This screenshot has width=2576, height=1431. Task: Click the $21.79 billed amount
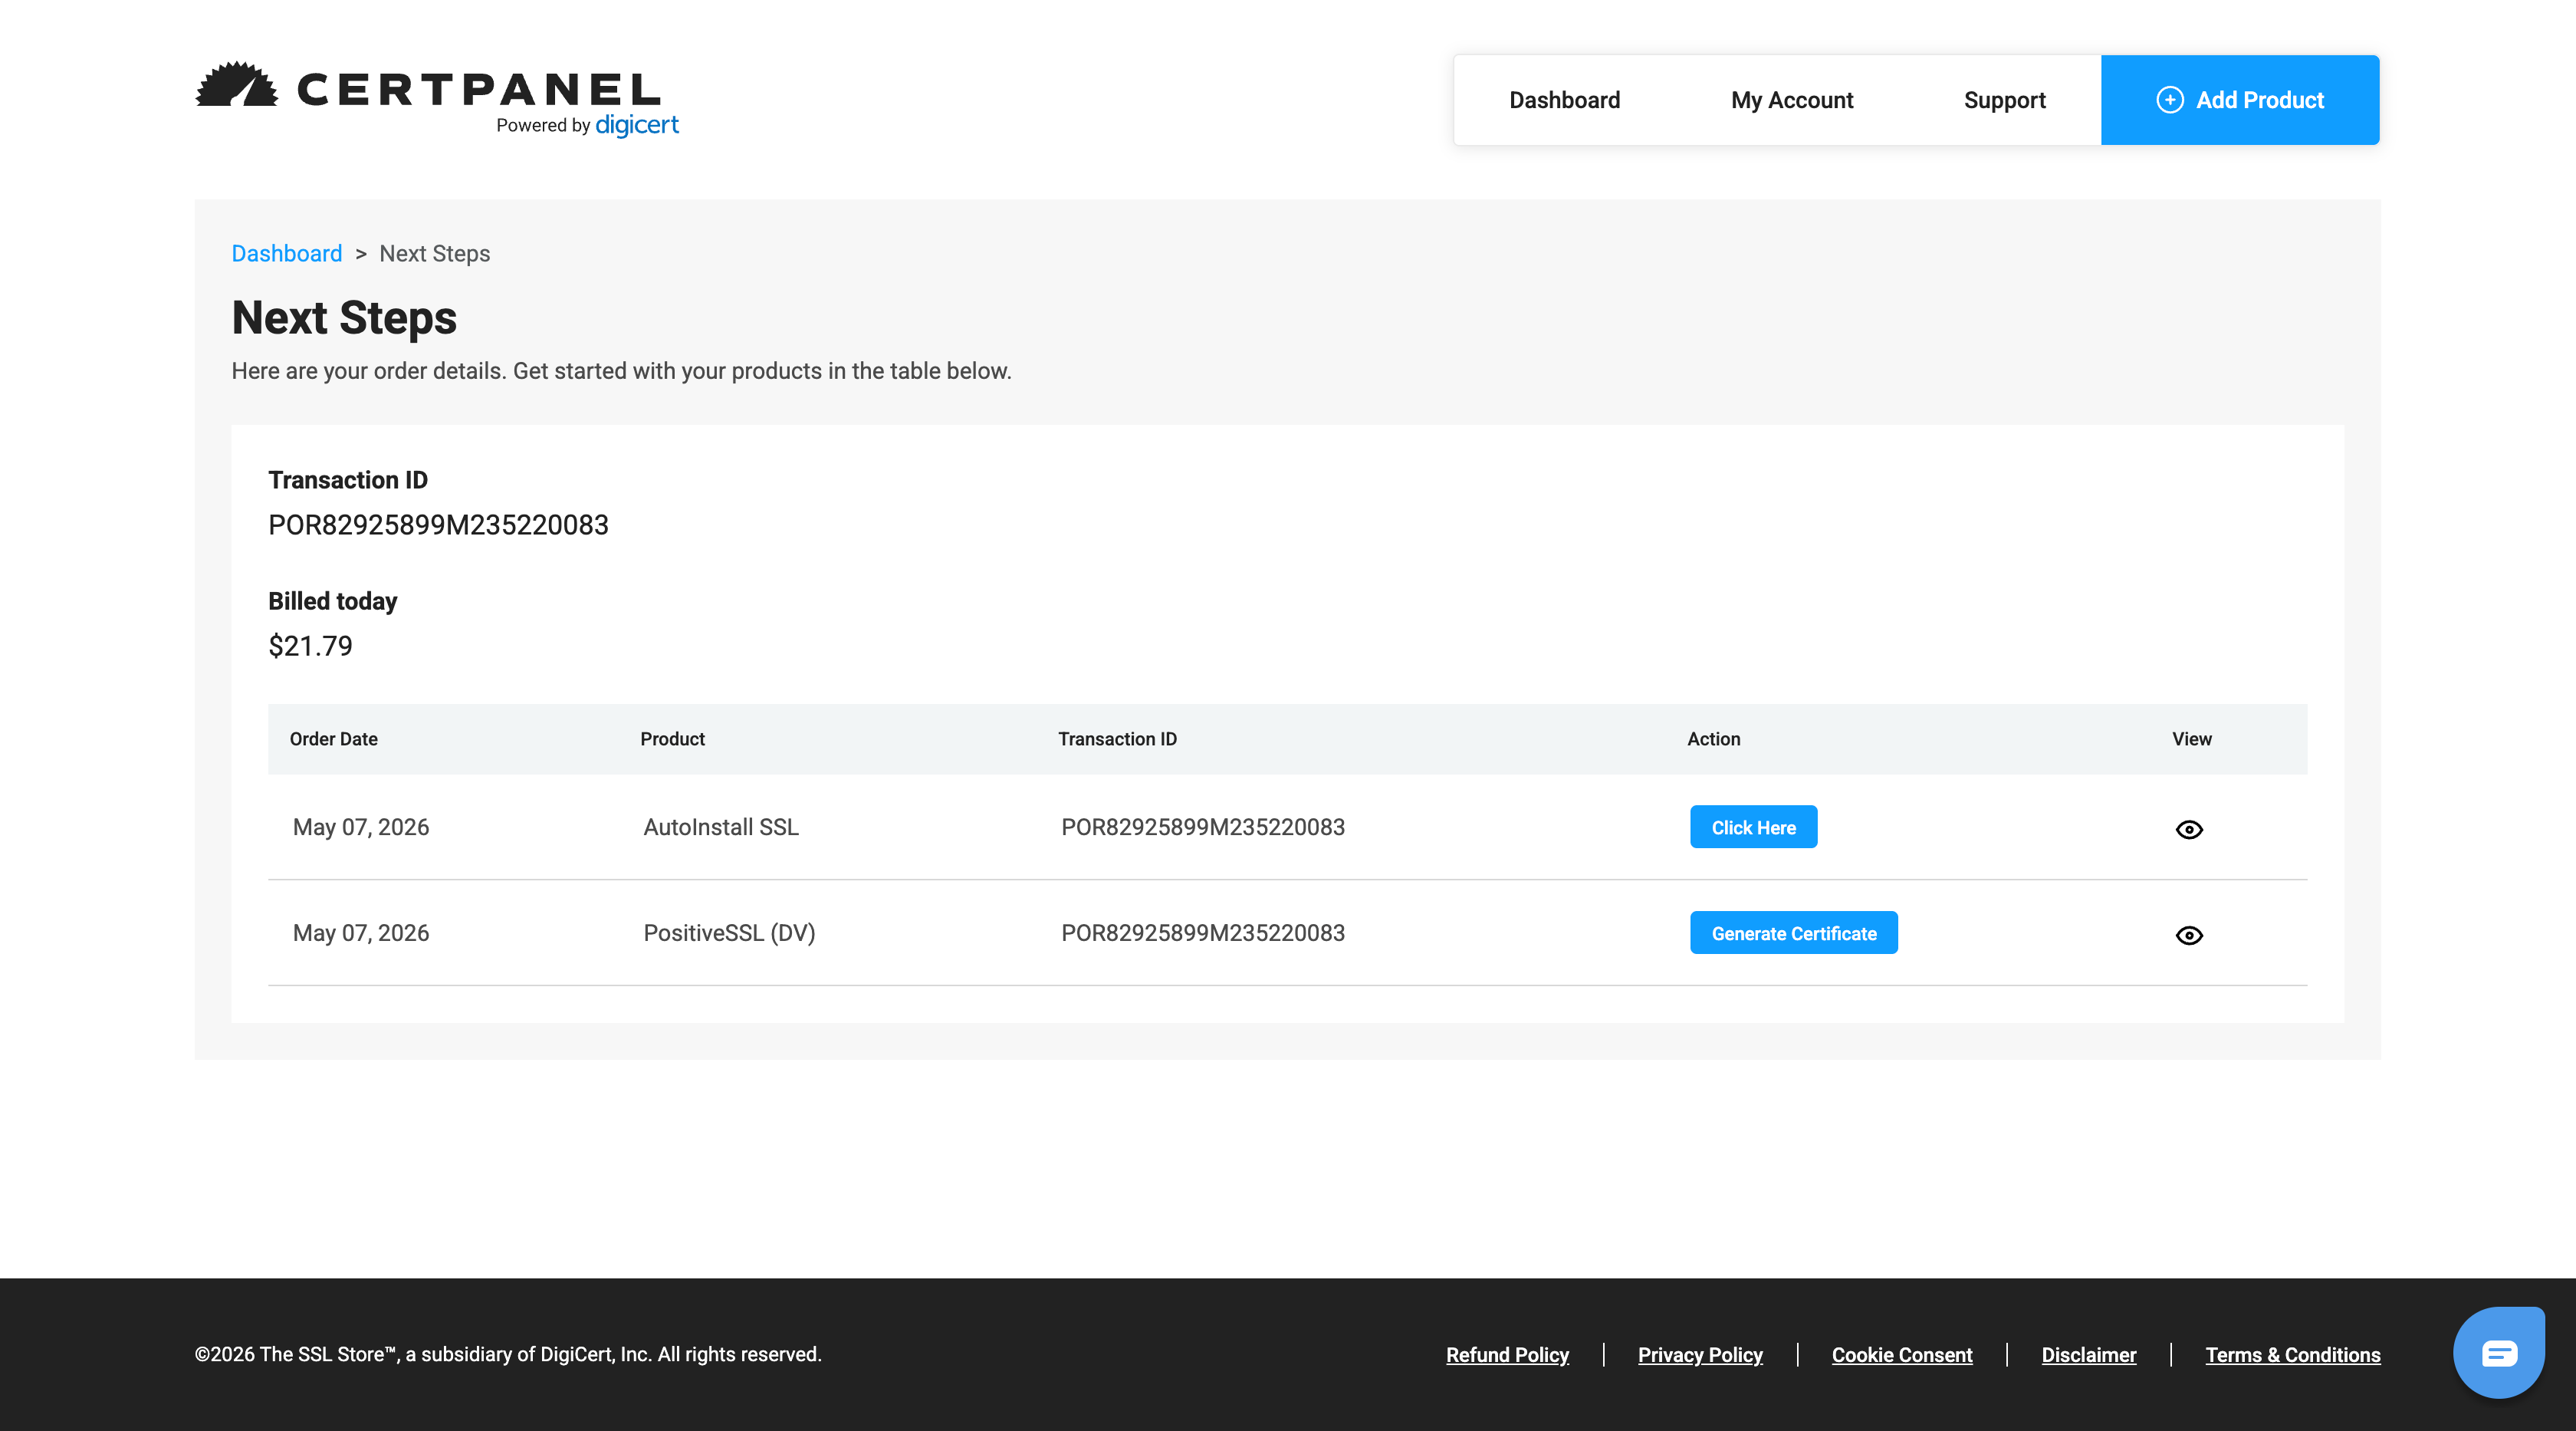pos(310,646)
